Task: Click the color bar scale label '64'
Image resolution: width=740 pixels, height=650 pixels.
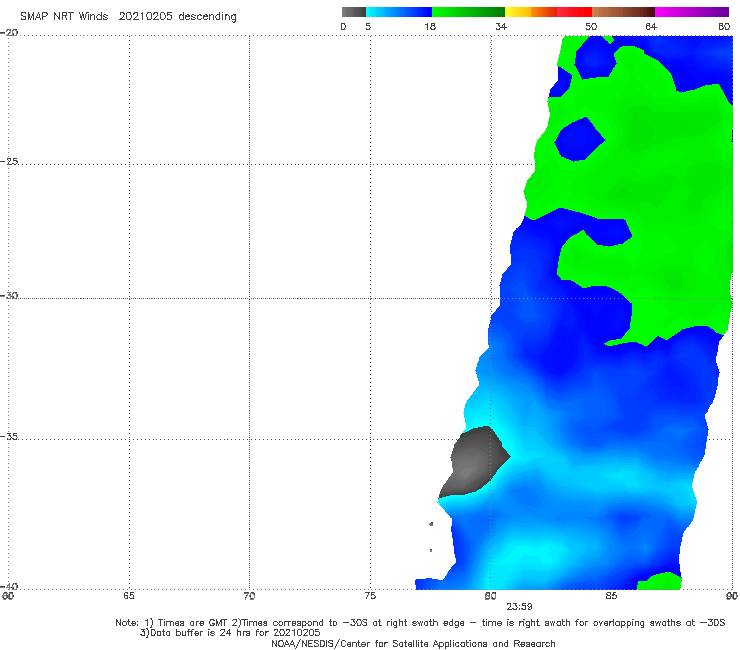Action: coord(651,26)
